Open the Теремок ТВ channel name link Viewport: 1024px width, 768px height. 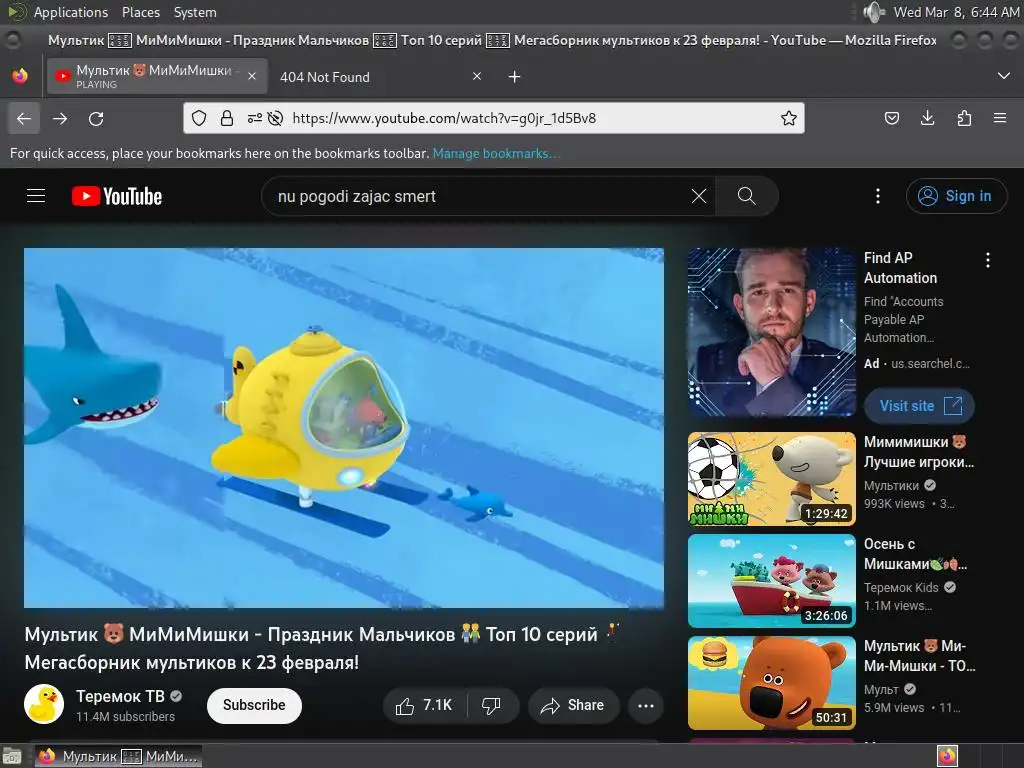pos(120,696)
